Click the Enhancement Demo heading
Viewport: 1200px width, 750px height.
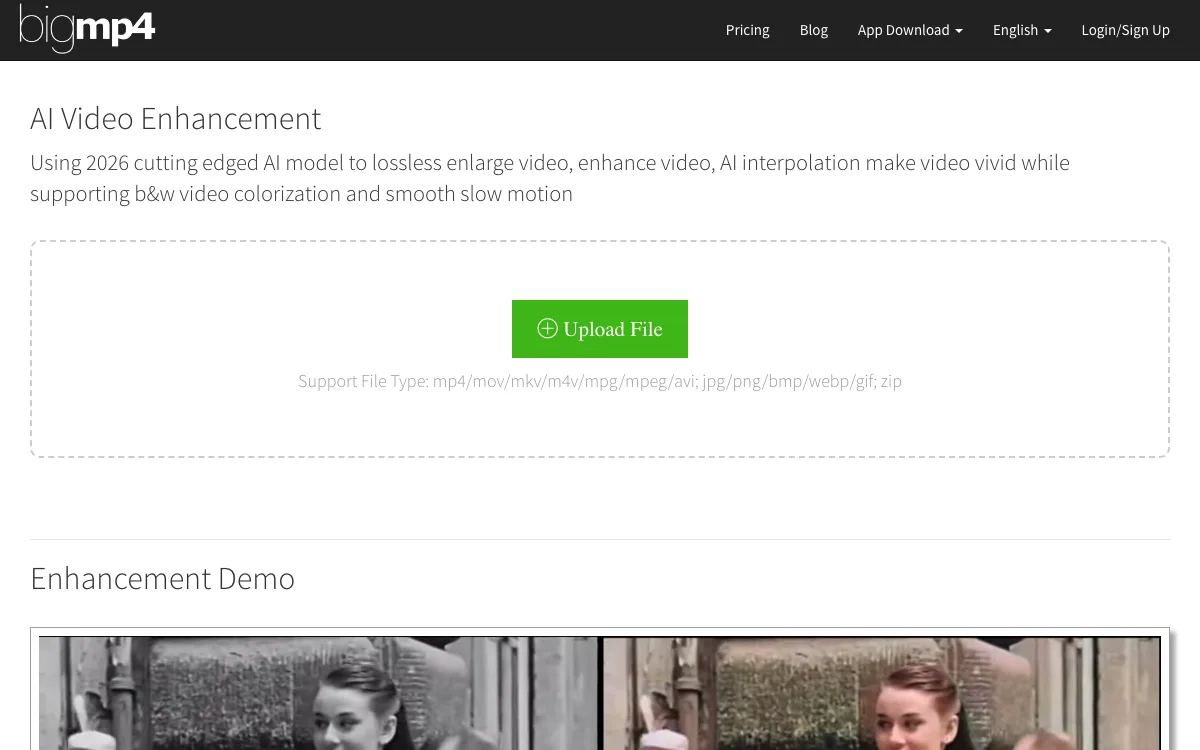(x=162, y=578)
